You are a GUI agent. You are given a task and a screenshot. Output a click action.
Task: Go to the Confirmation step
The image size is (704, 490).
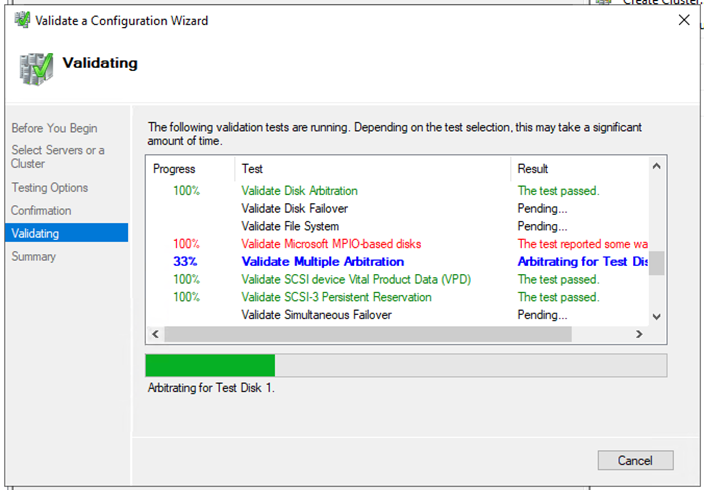pos(41,210)
